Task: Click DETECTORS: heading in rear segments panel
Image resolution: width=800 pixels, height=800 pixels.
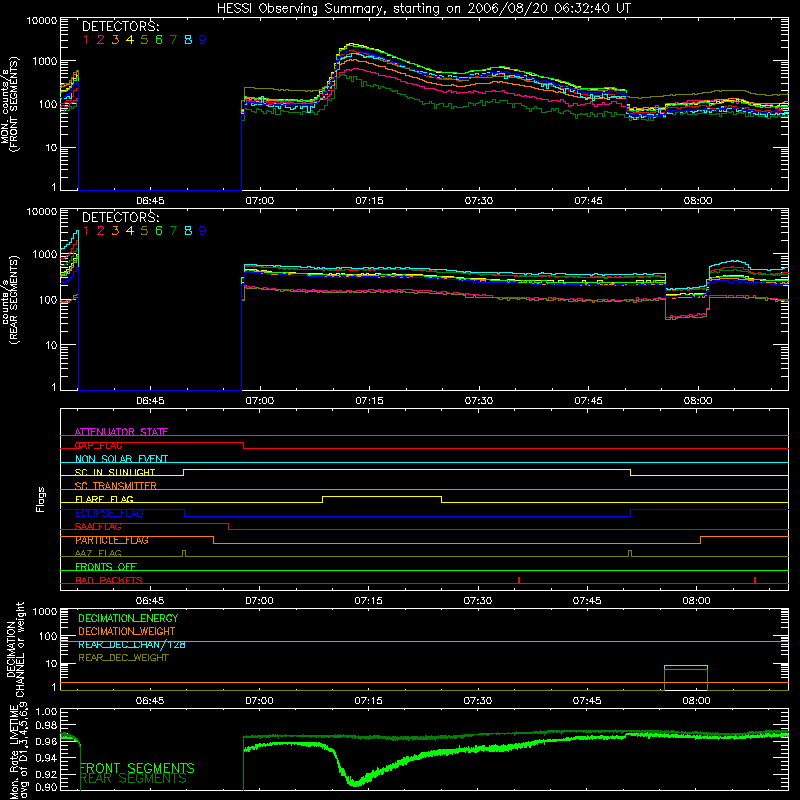Action: click(x=120, y=218)
